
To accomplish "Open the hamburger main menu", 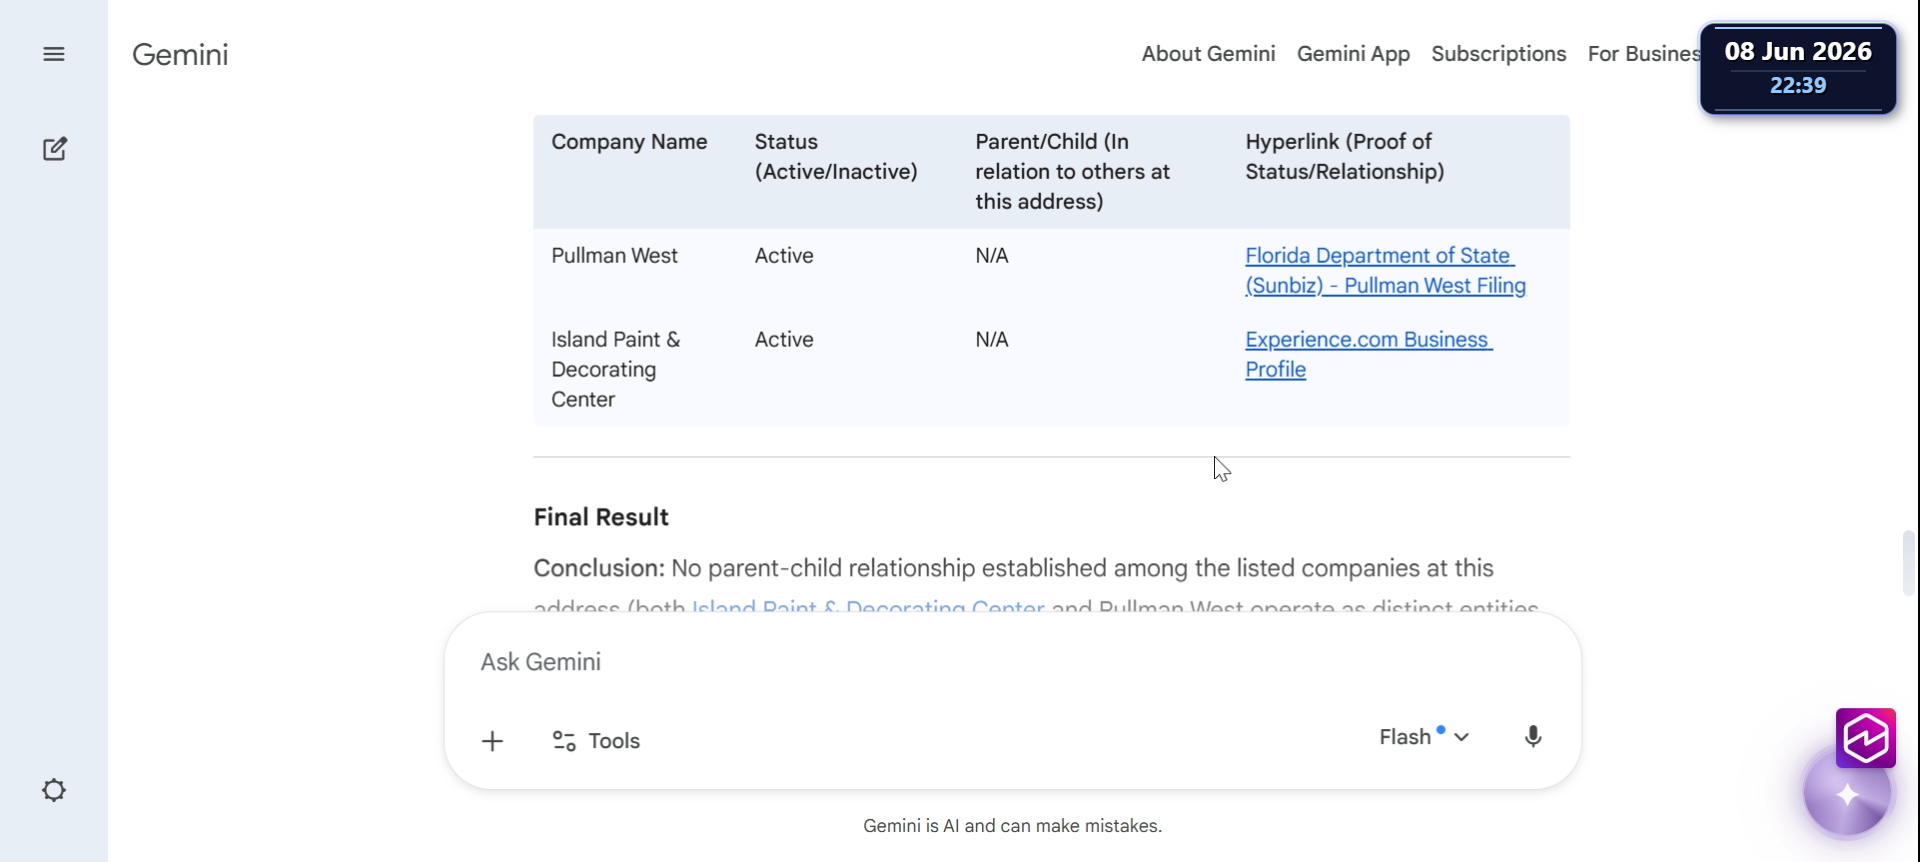I will coord(54,54).
